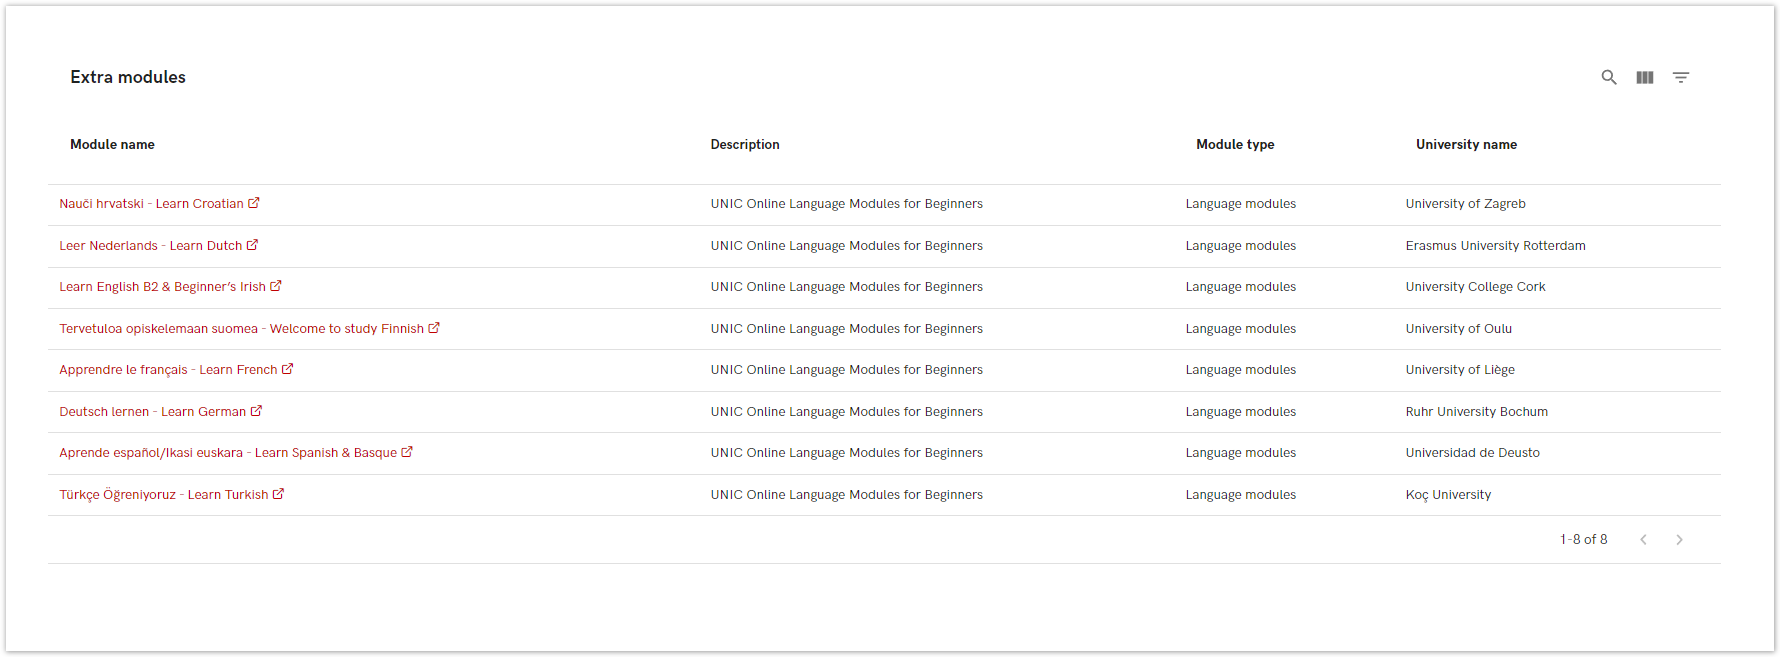Open Leer Nederlands - Learn Dutch link

tap(150, 246)
